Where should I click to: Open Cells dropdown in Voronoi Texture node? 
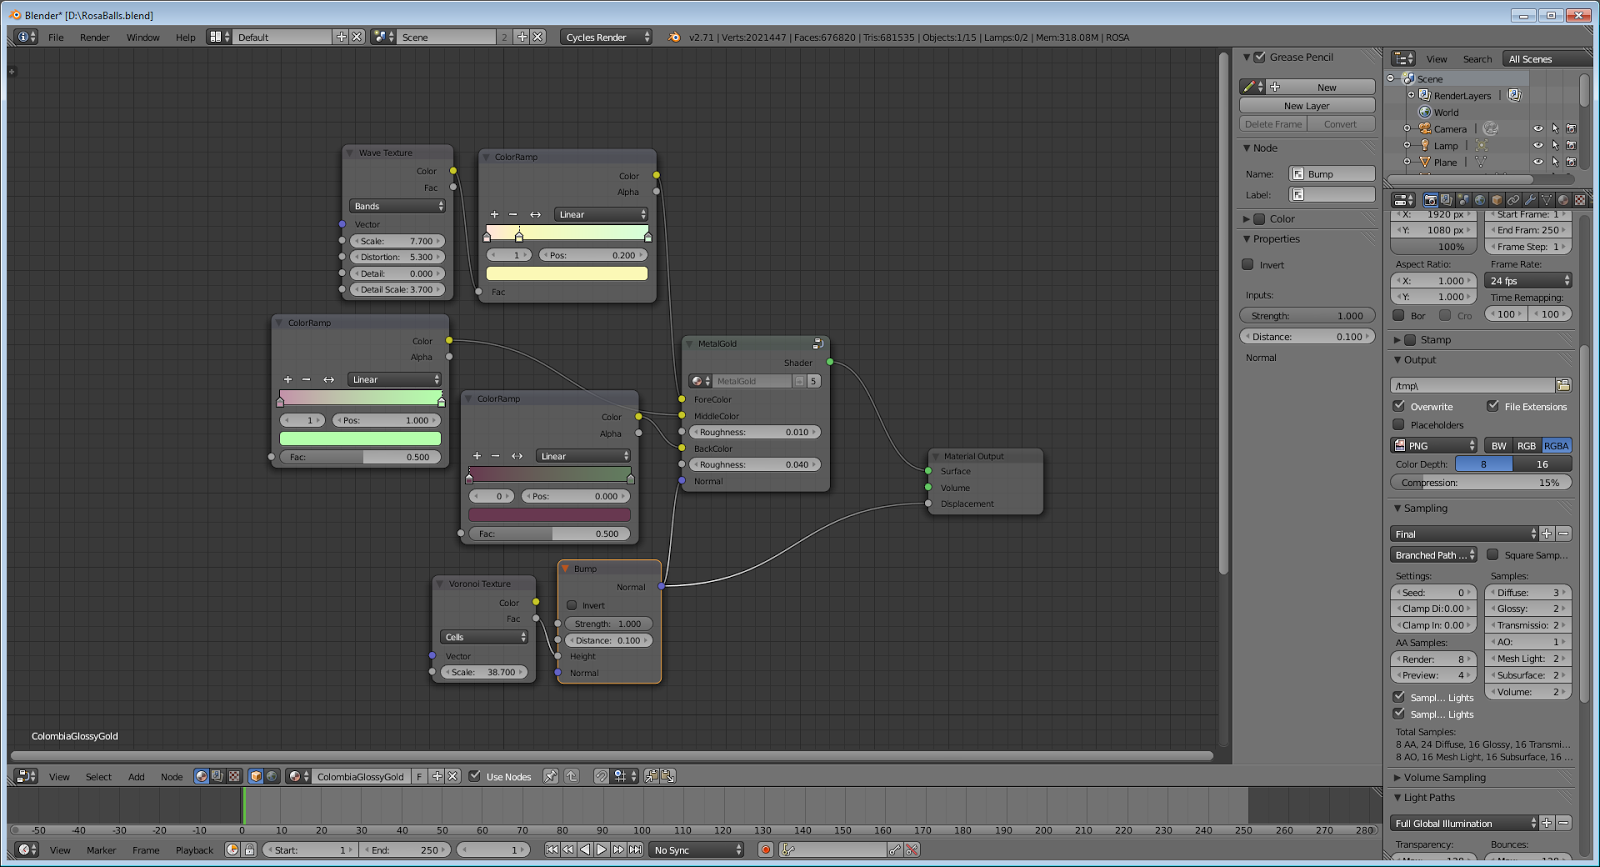[x=483, y=637]
